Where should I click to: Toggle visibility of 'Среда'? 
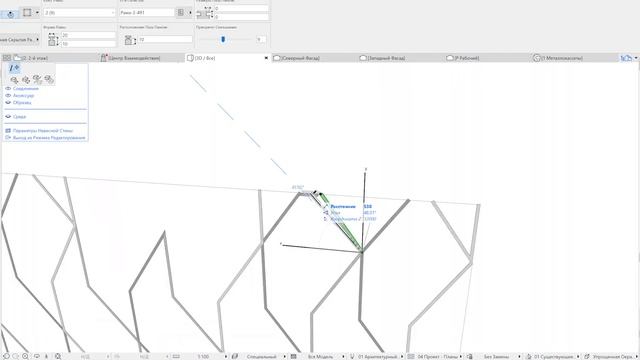(8, 116)
